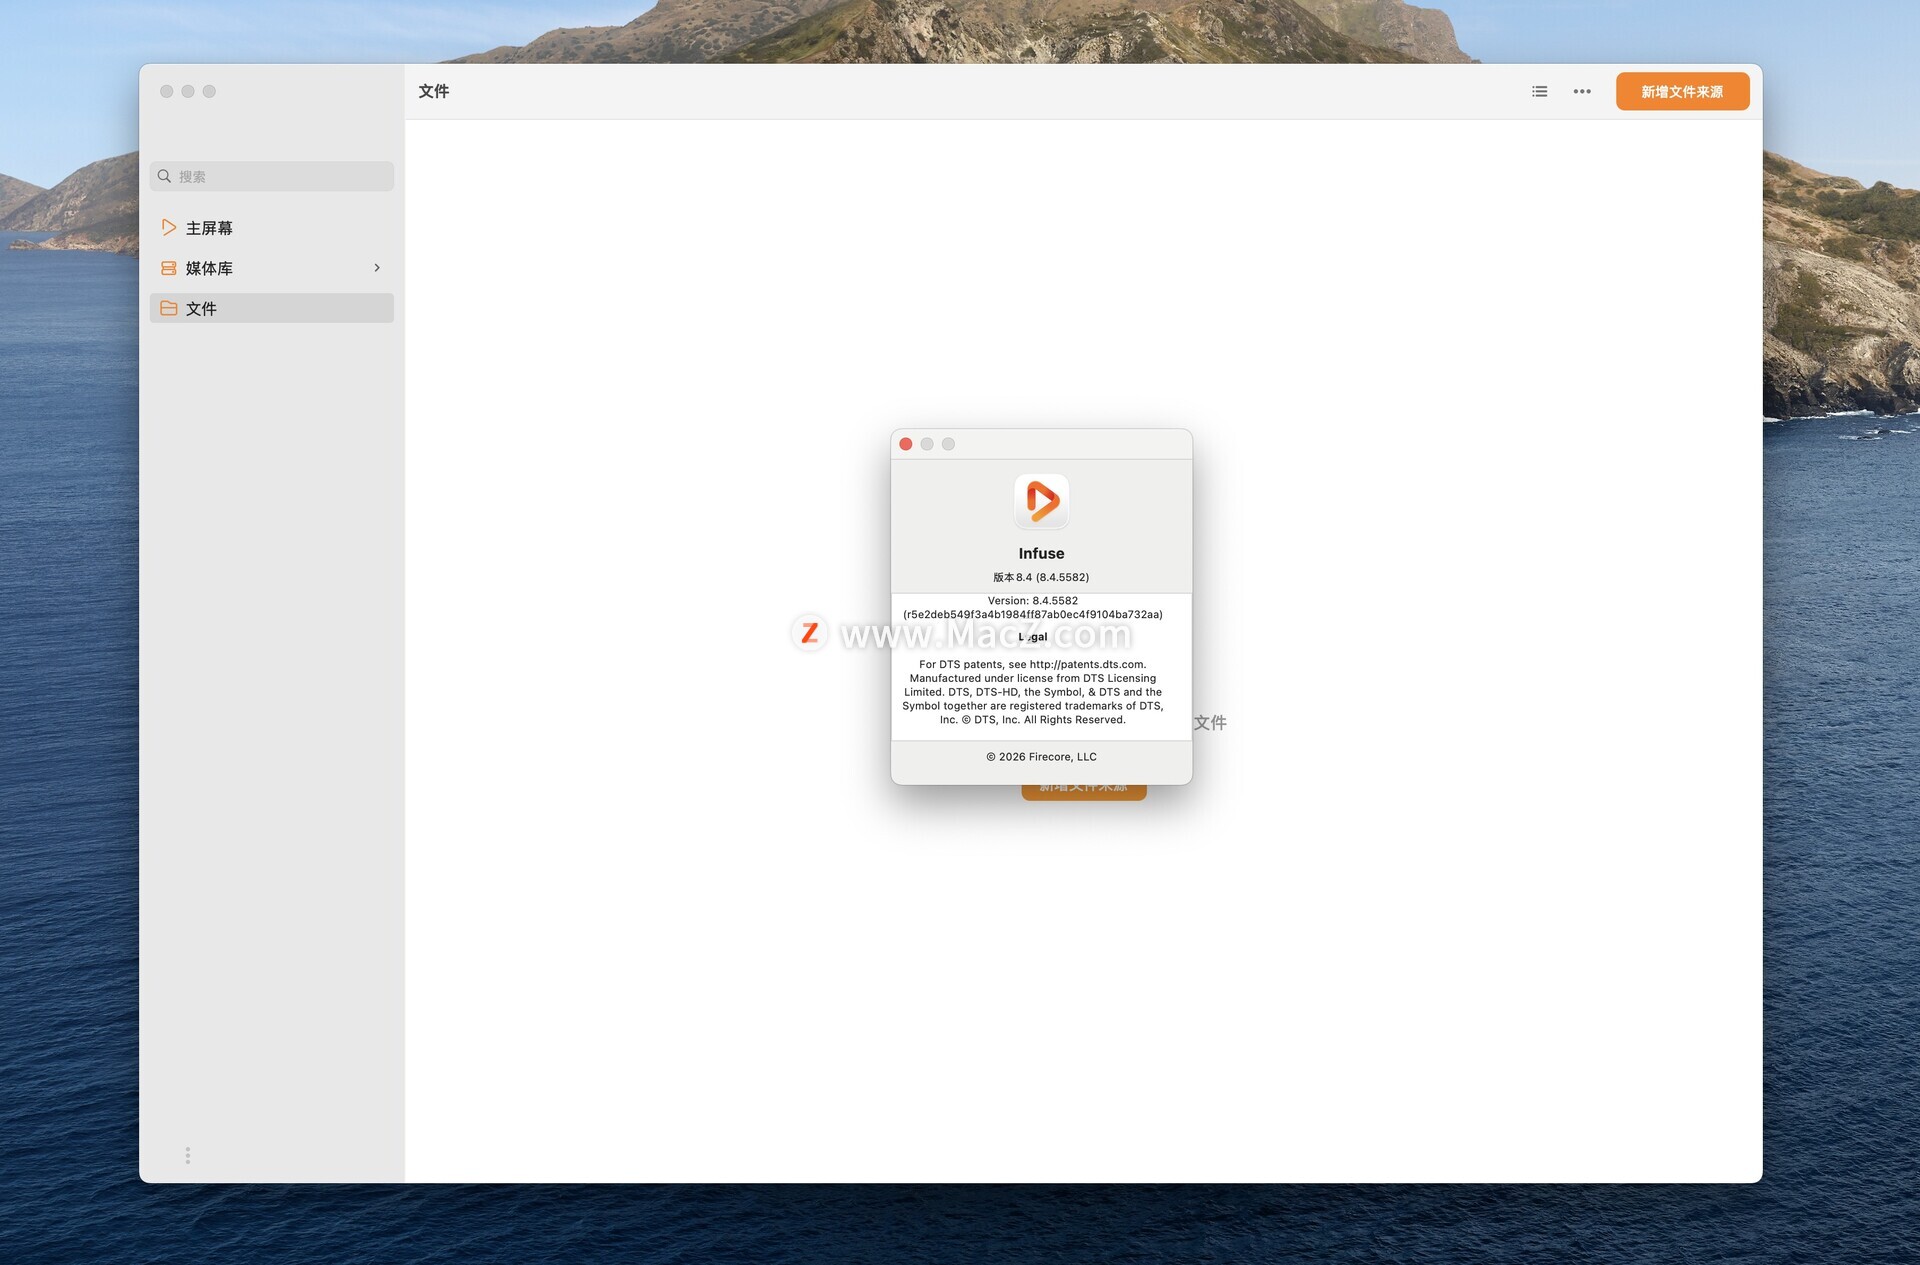Click the 文件 heading in the header bar

(433, 91)
